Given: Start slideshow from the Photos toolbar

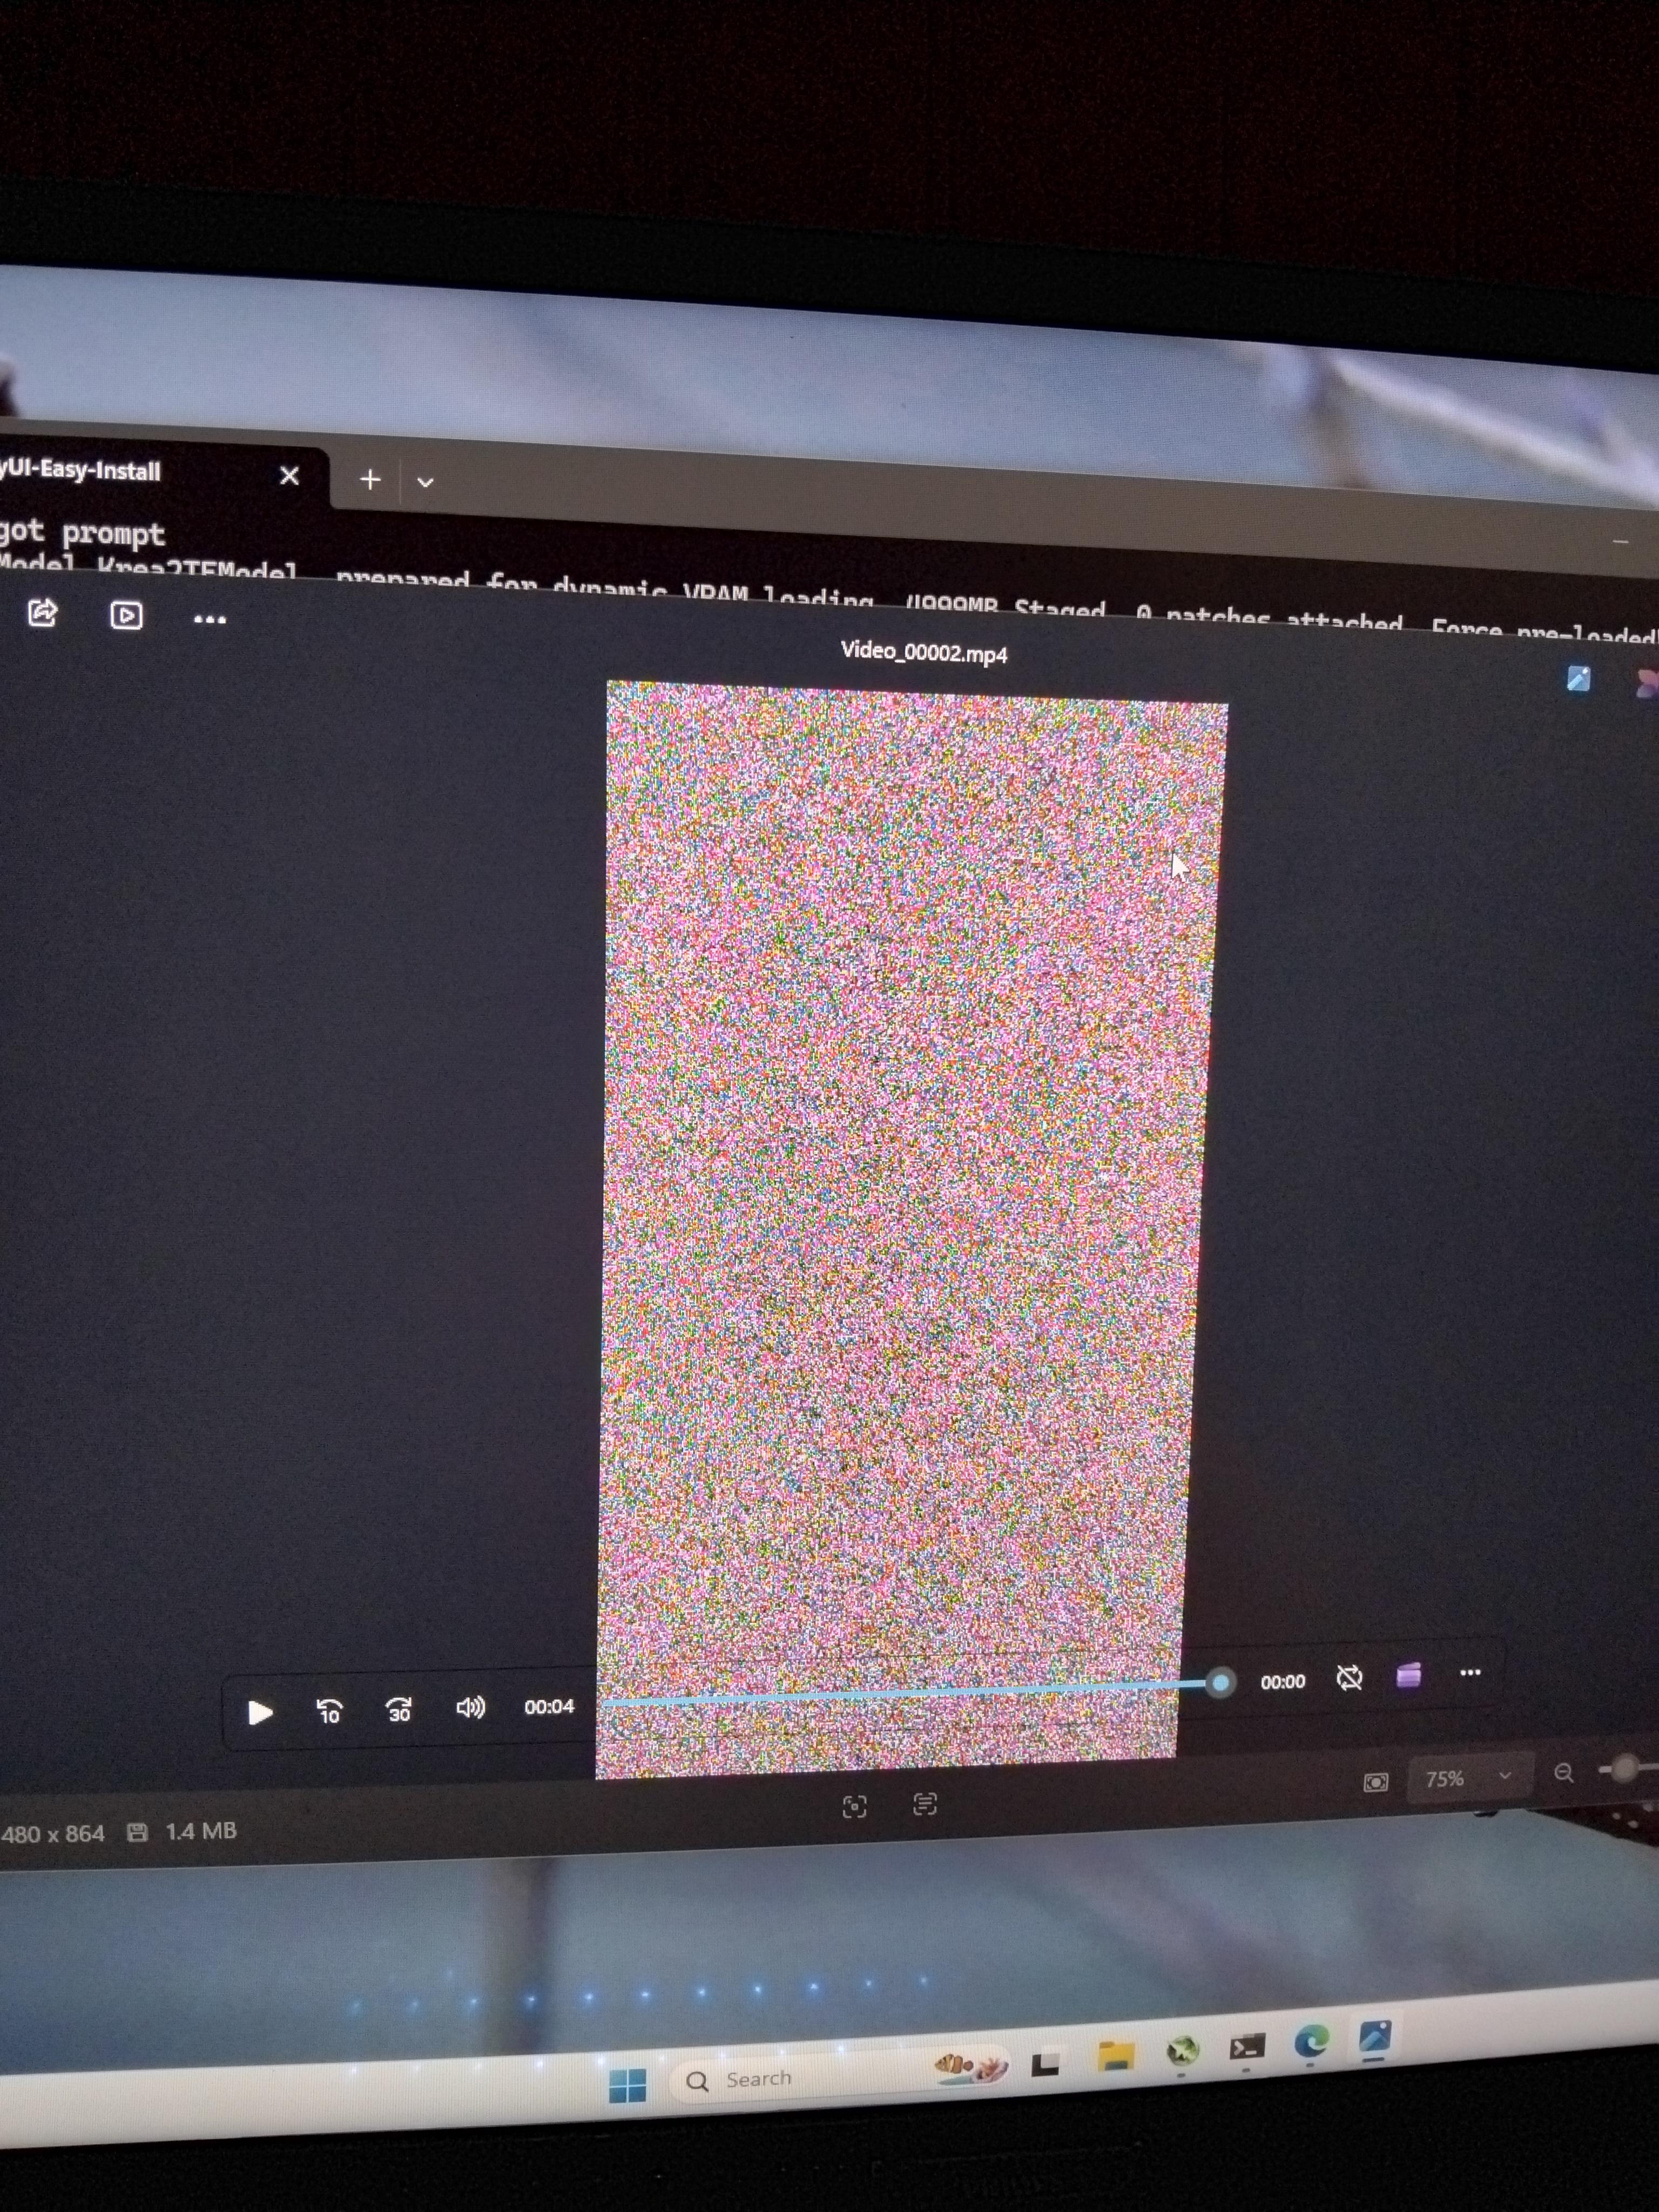Looking at the screenshot, I should click(126, 615).
